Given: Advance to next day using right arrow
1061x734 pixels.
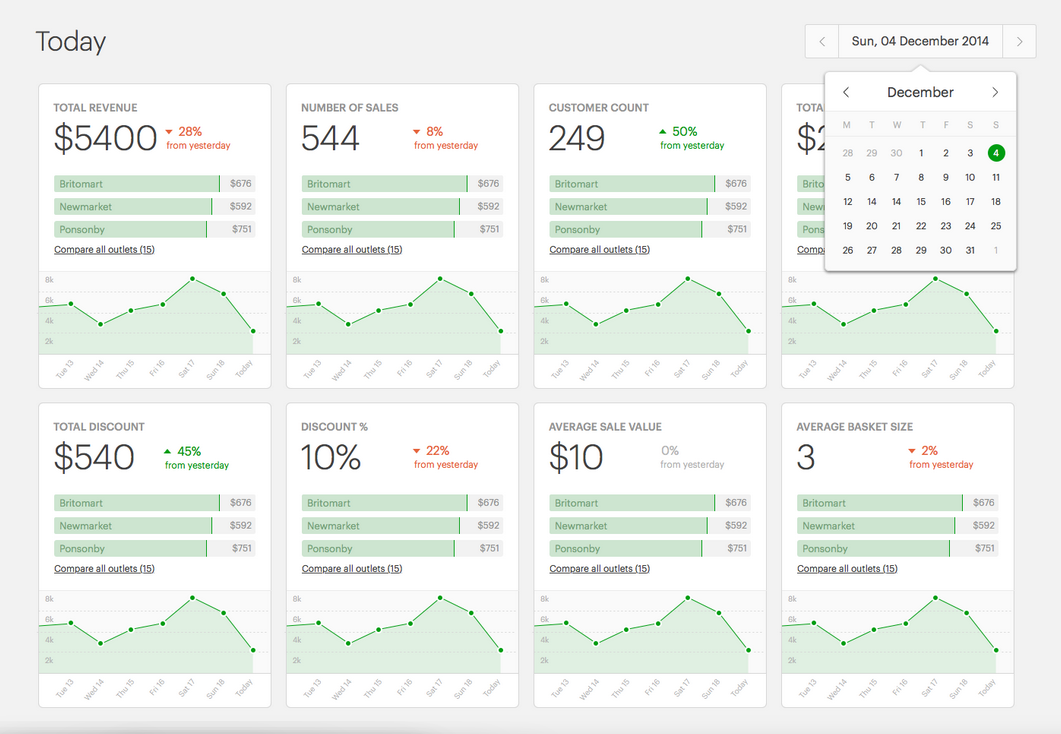Looking at the screenshot, I should point(1019,42).
